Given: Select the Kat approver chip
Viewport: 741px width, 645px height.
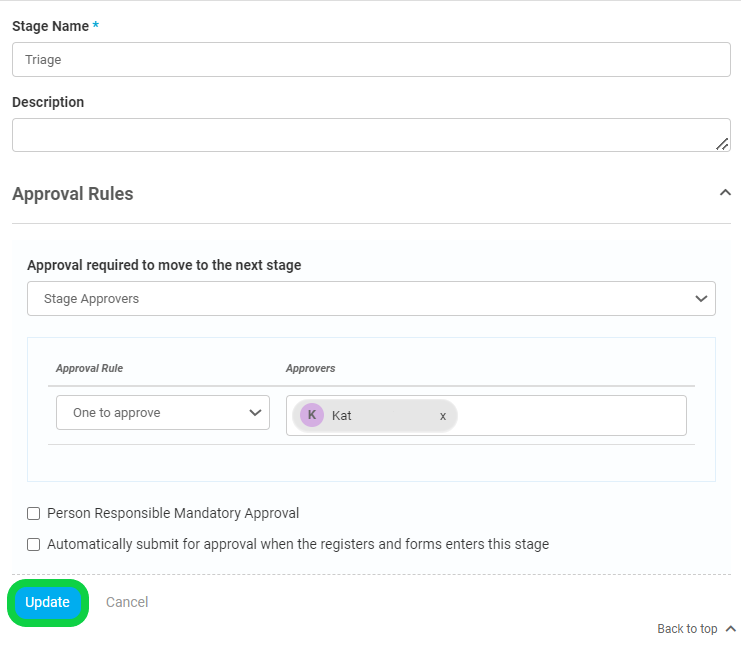Looking at the screenshot, I should coord(375,415).
